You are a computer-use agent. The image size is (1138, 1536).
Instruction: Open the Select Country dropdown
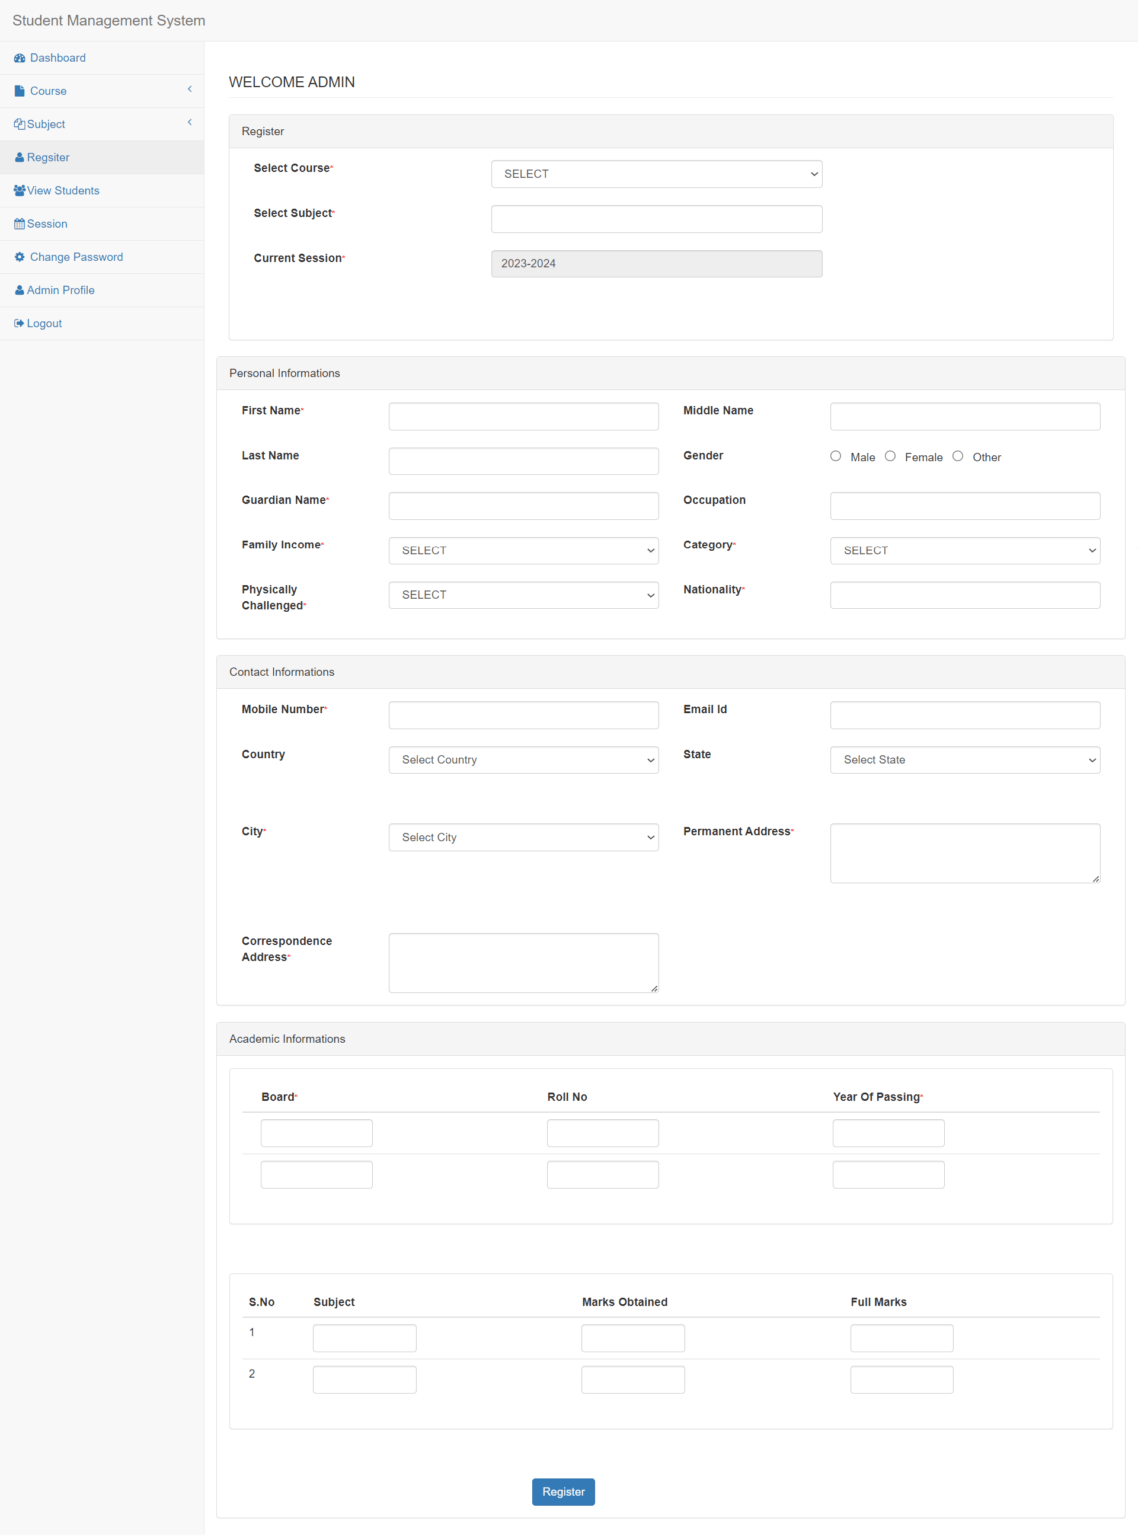tap(523, 760)
